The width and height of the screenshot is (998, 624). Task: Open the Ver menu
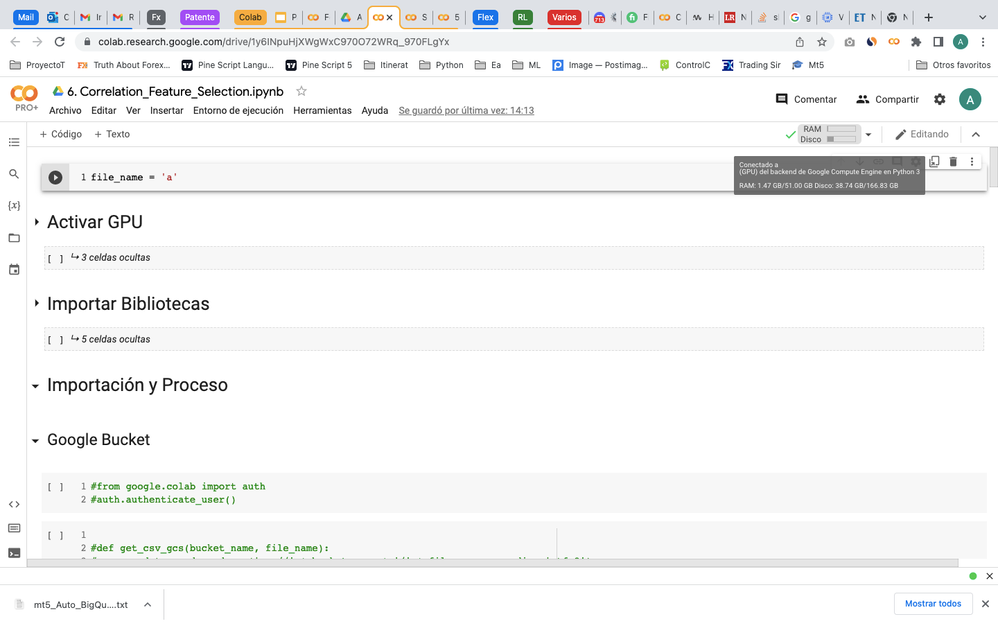click(133, 110)
